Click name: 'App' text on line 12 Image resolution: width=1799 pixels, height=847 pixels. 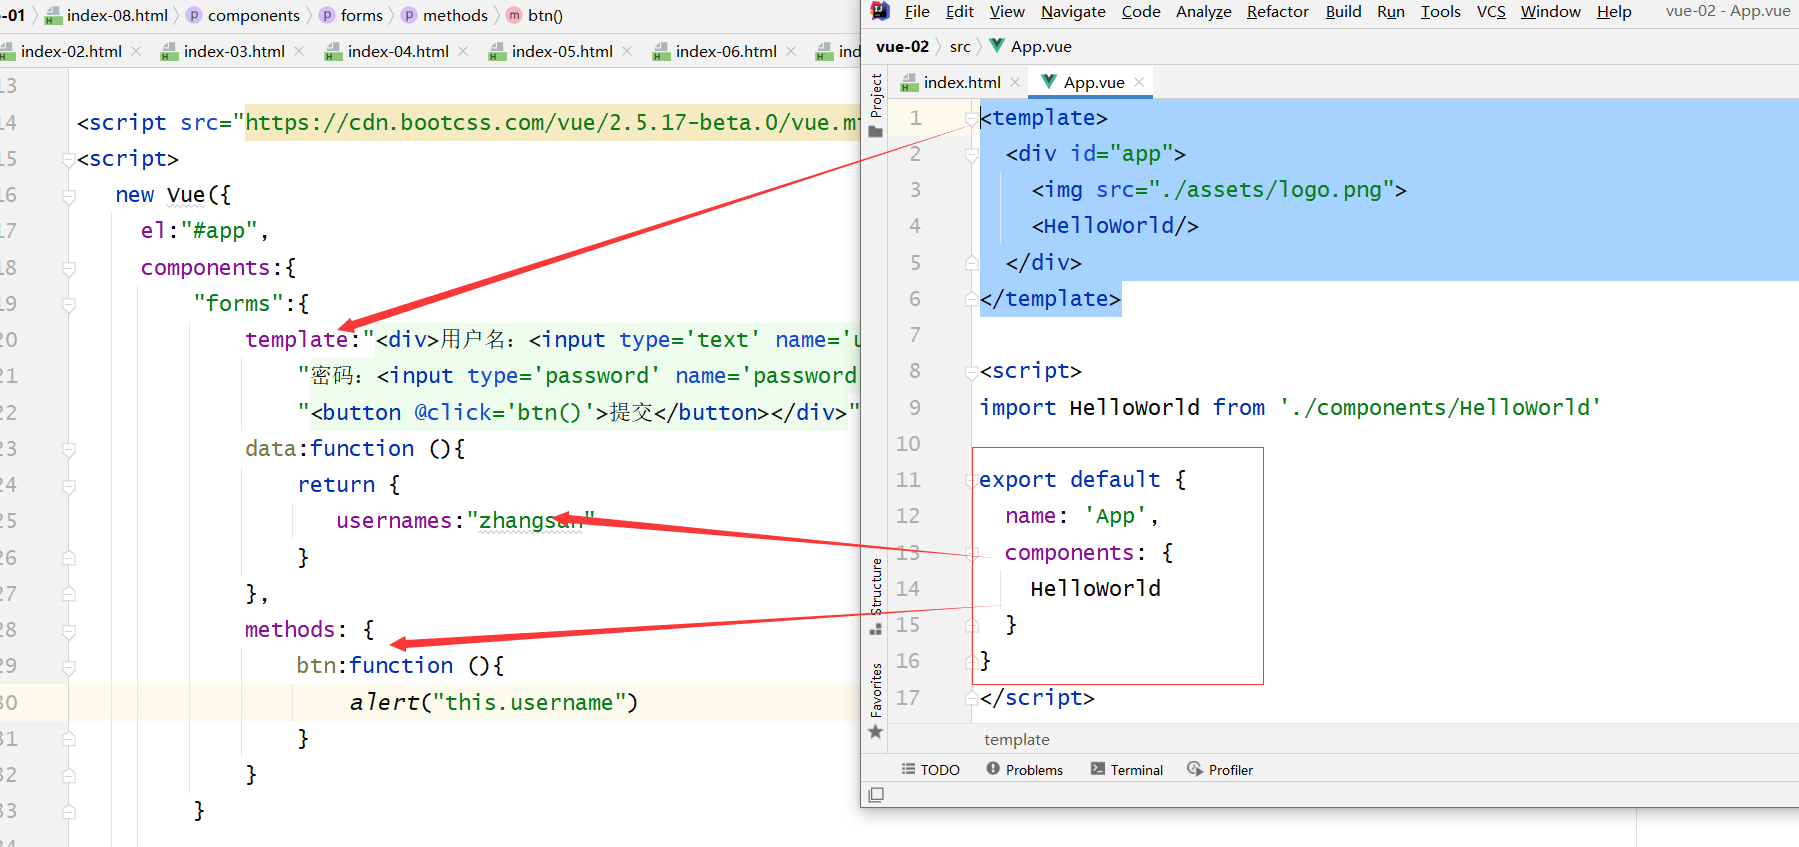tap(1082, 516)
